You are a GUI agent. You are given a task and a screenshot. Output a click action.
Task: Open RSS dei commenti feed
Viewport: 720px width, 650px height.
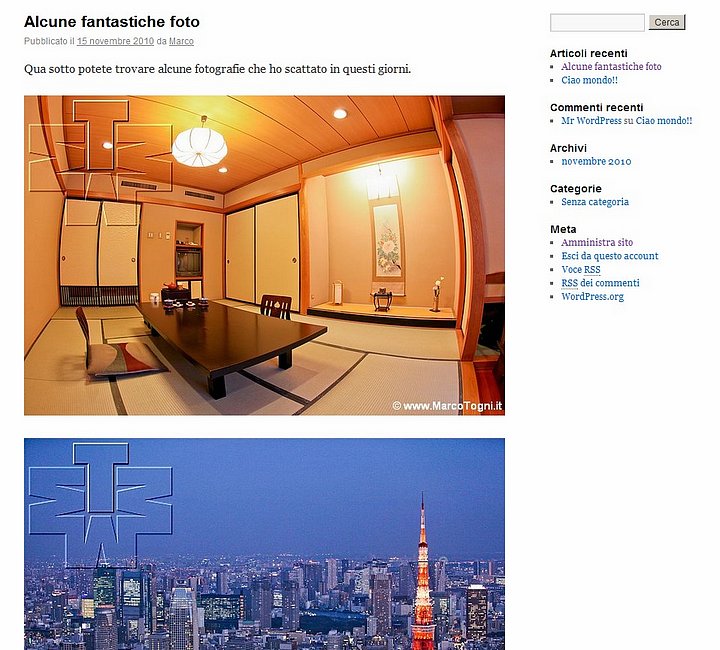tap(600, 283)
